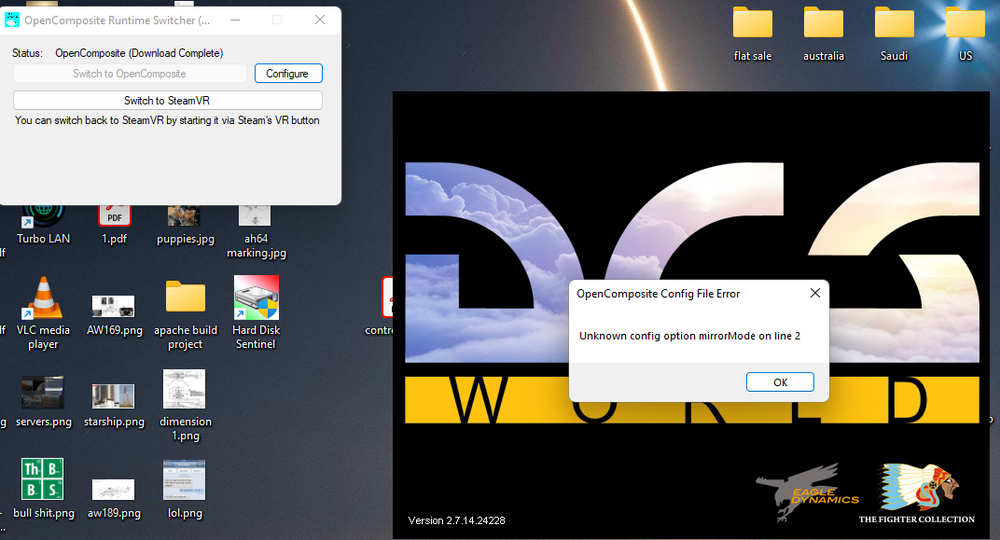Close the OpenComposite Runtime Switcher window
Screen dimensions: 1000x540
[x=320, y=20]
